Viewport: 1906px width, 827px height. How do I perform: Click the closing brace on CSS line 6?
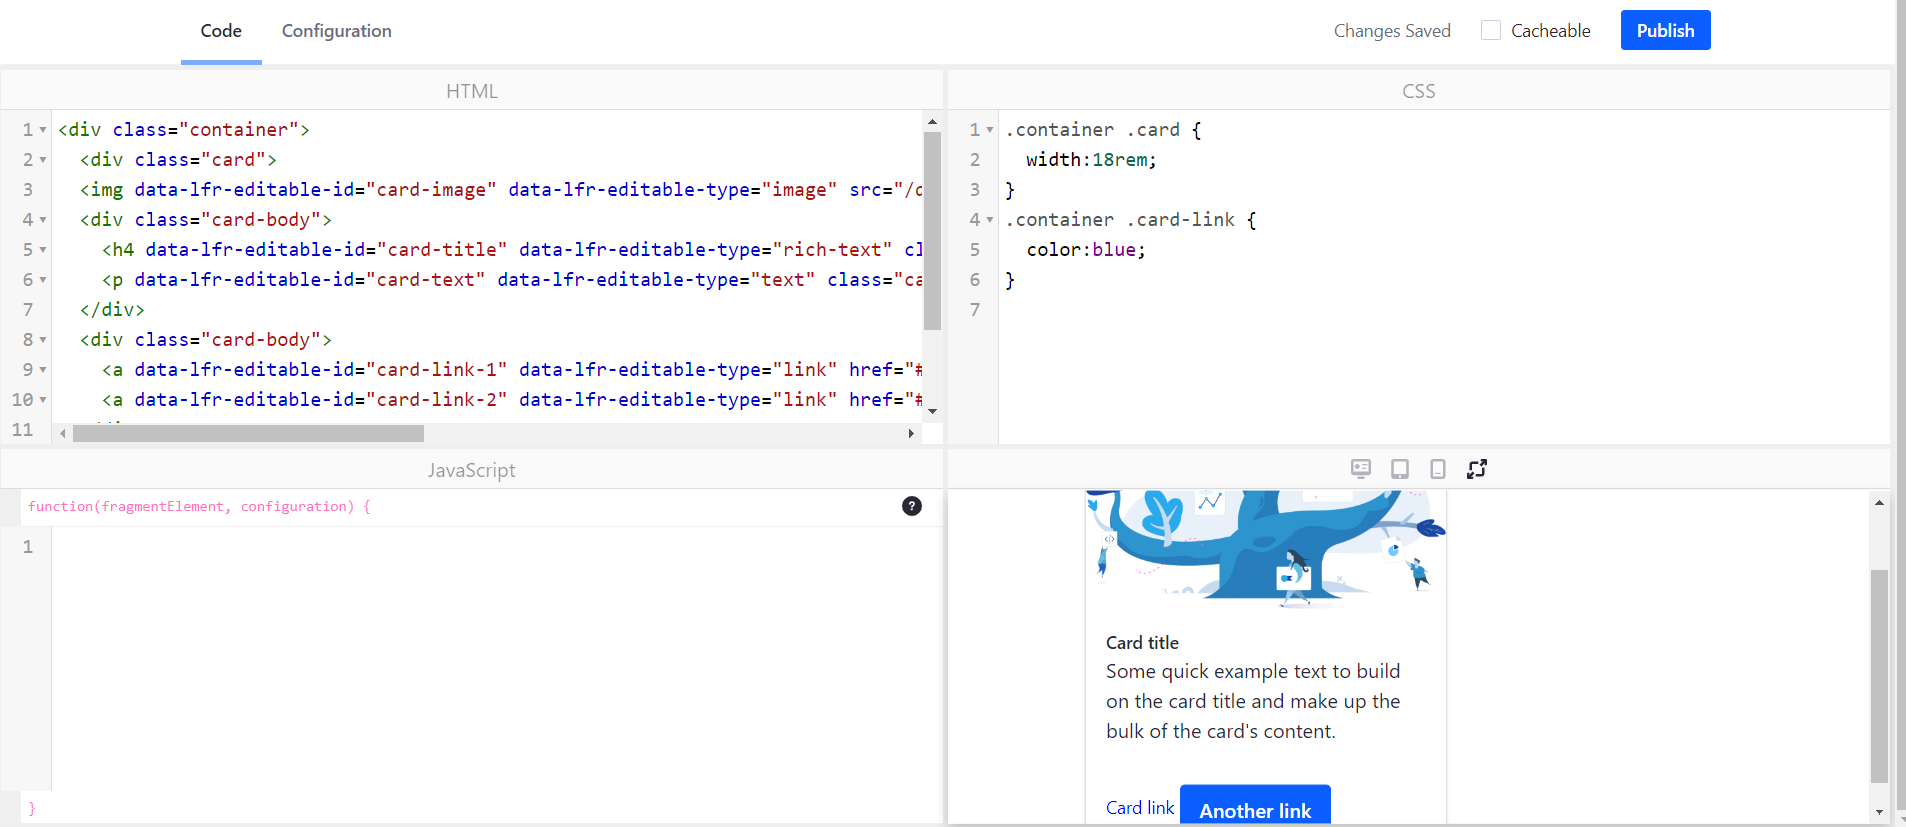1010,280
